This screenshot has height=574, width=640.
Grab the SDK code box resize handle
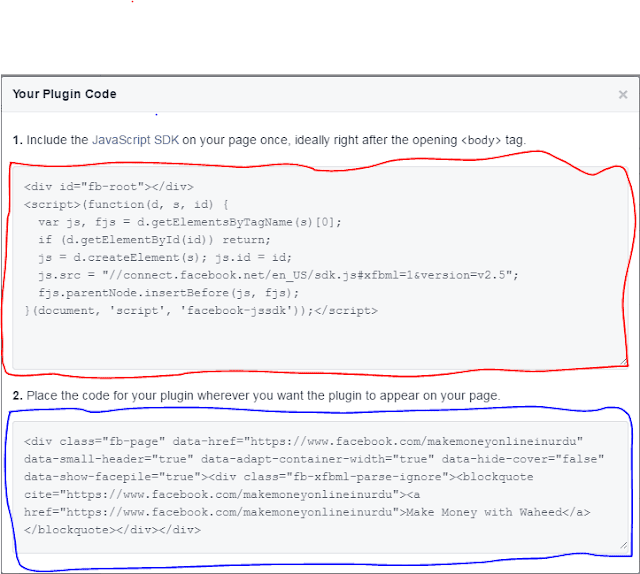[x=624, y=362]
